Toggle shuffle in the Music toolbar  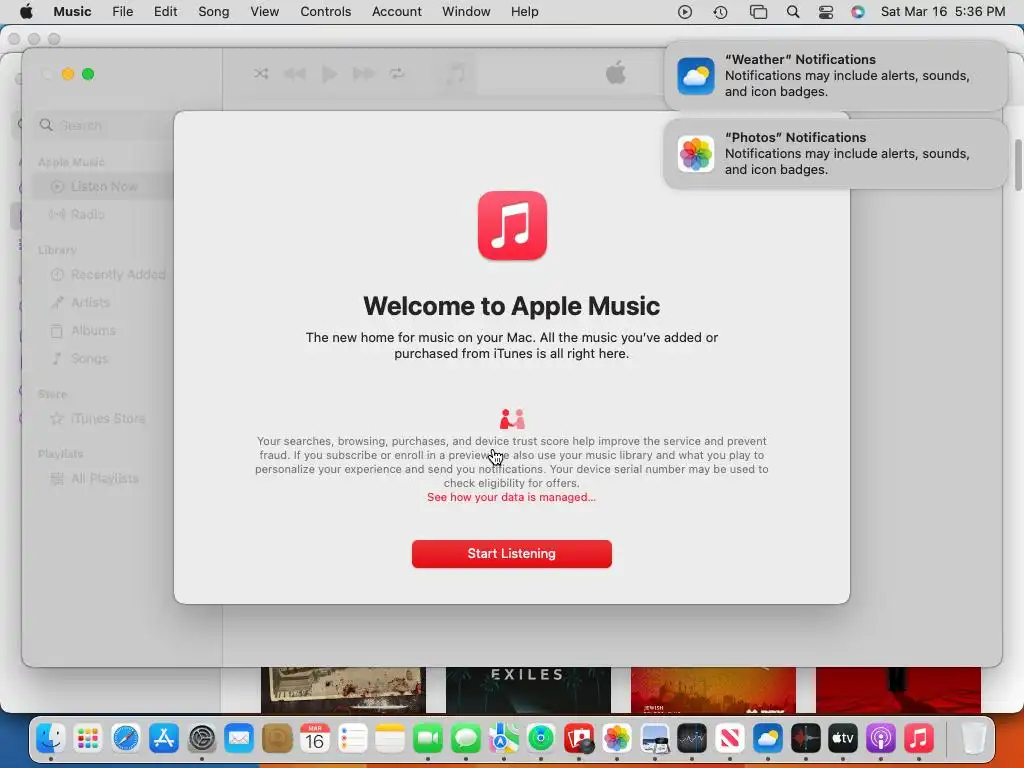point(261,73)
